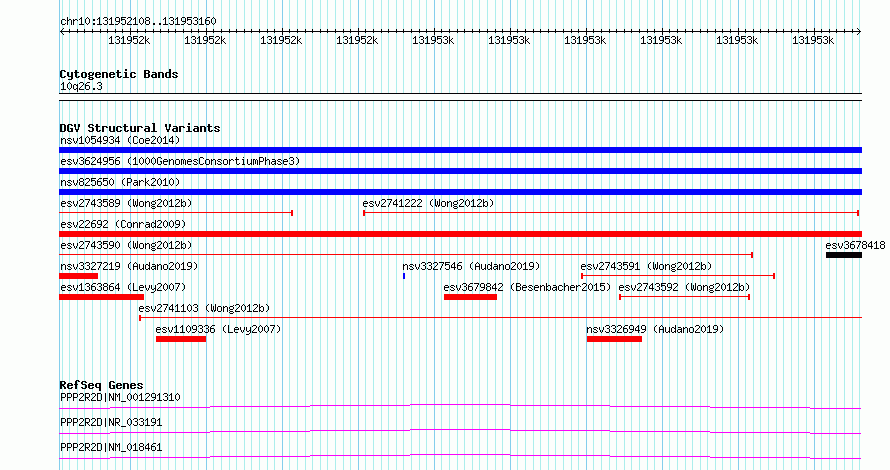890x470 pixels.
Task: Select the blue bar under nsv825650
Action: (460, 192)
